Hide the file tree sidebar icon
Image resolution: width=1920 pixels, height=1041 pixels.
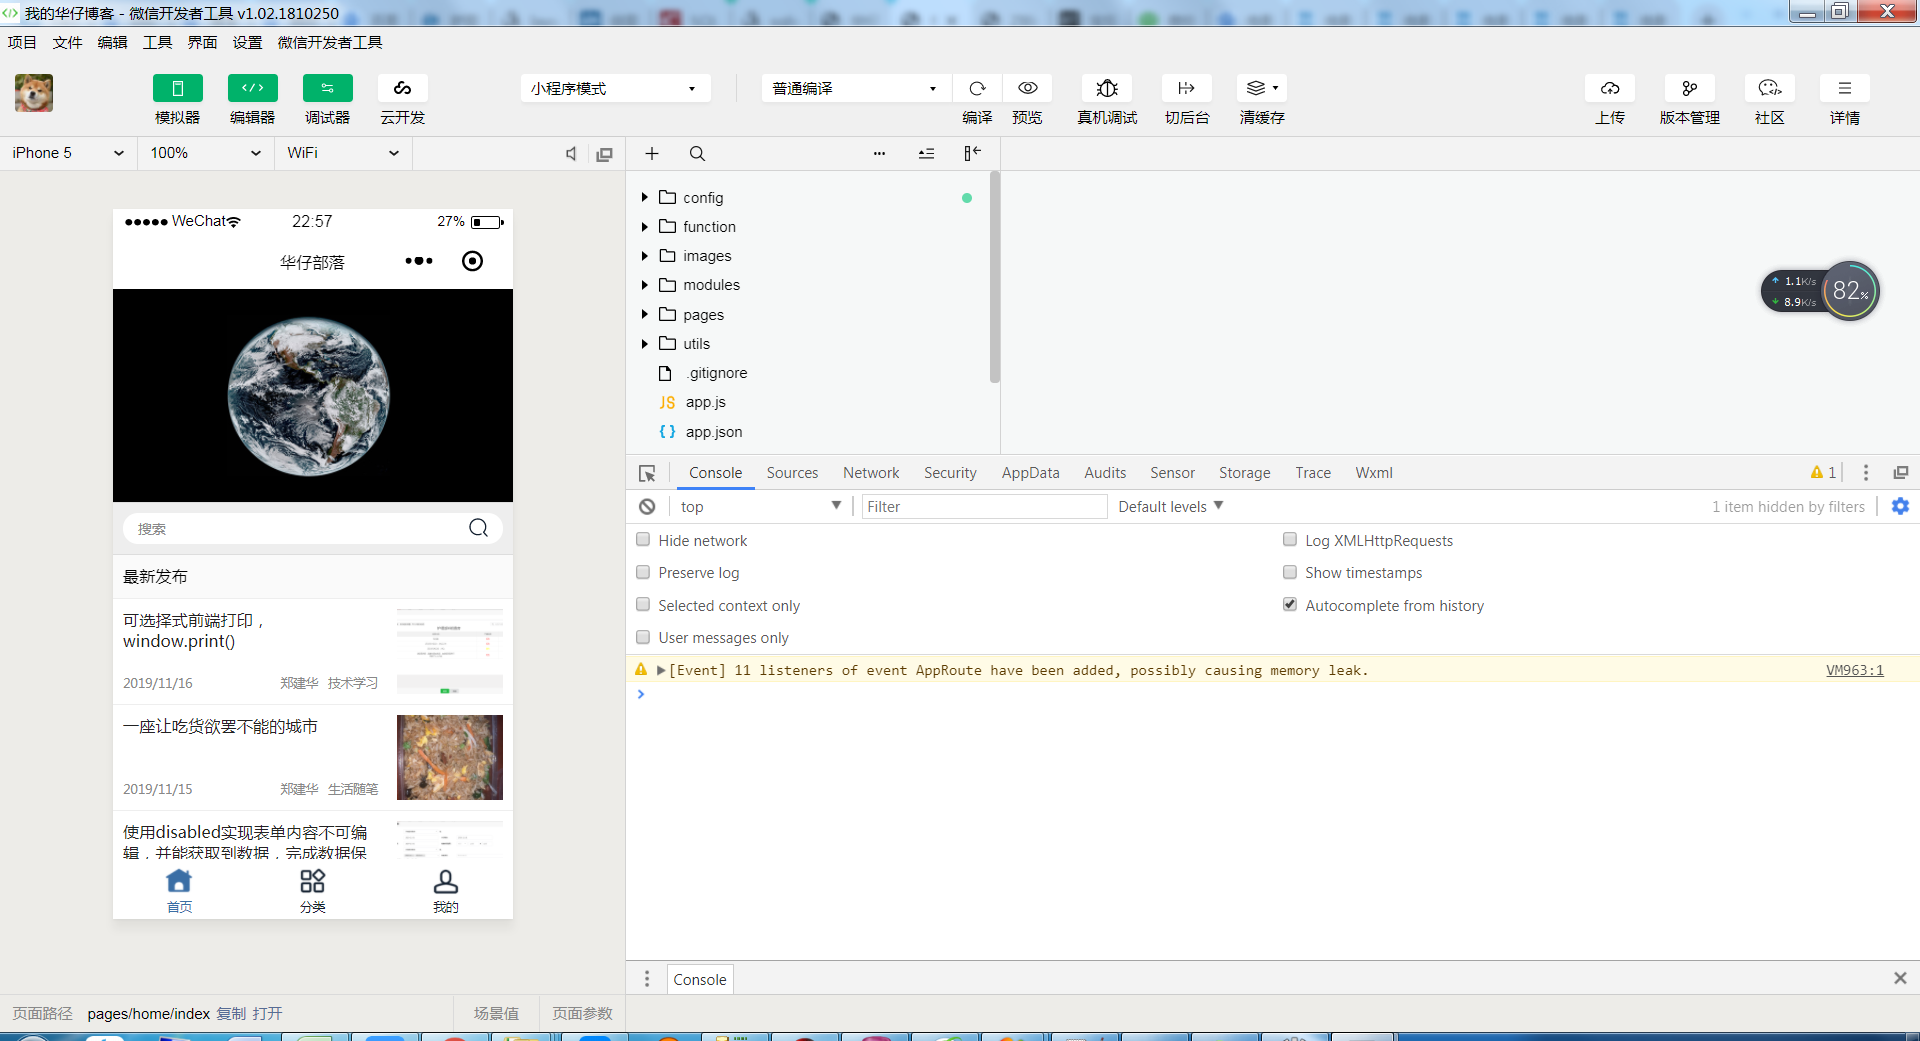click(972, 153)
